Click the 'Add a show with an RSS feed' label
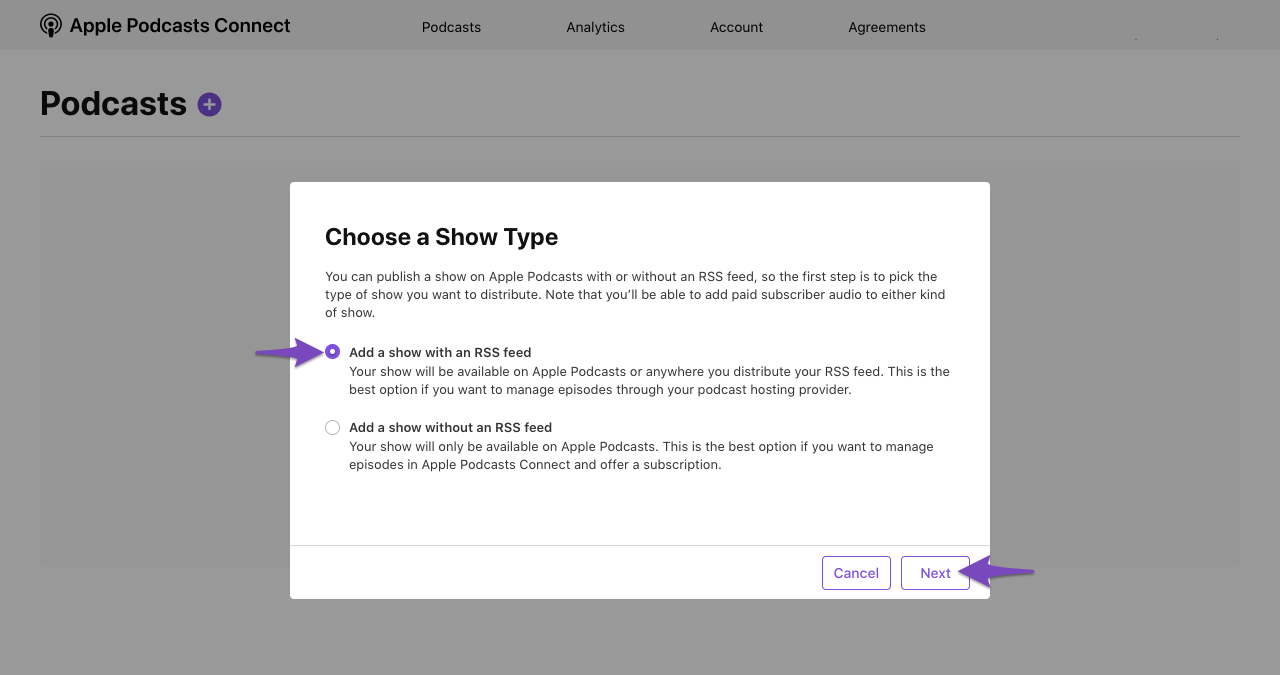This screenshot has width=1280, height=675. click(x=440, y=352)
